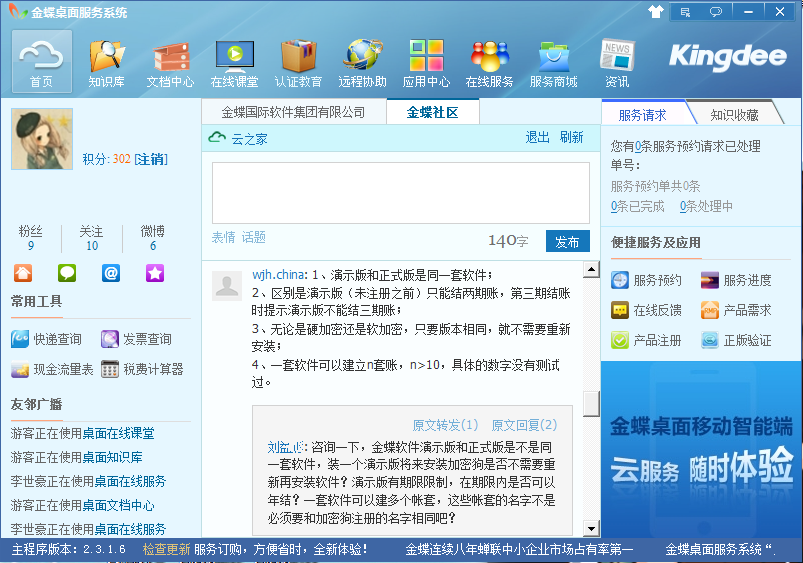Click inside the post text box
Image resolution: width=803 pixels, height=563 pixels.
[401, 193]
